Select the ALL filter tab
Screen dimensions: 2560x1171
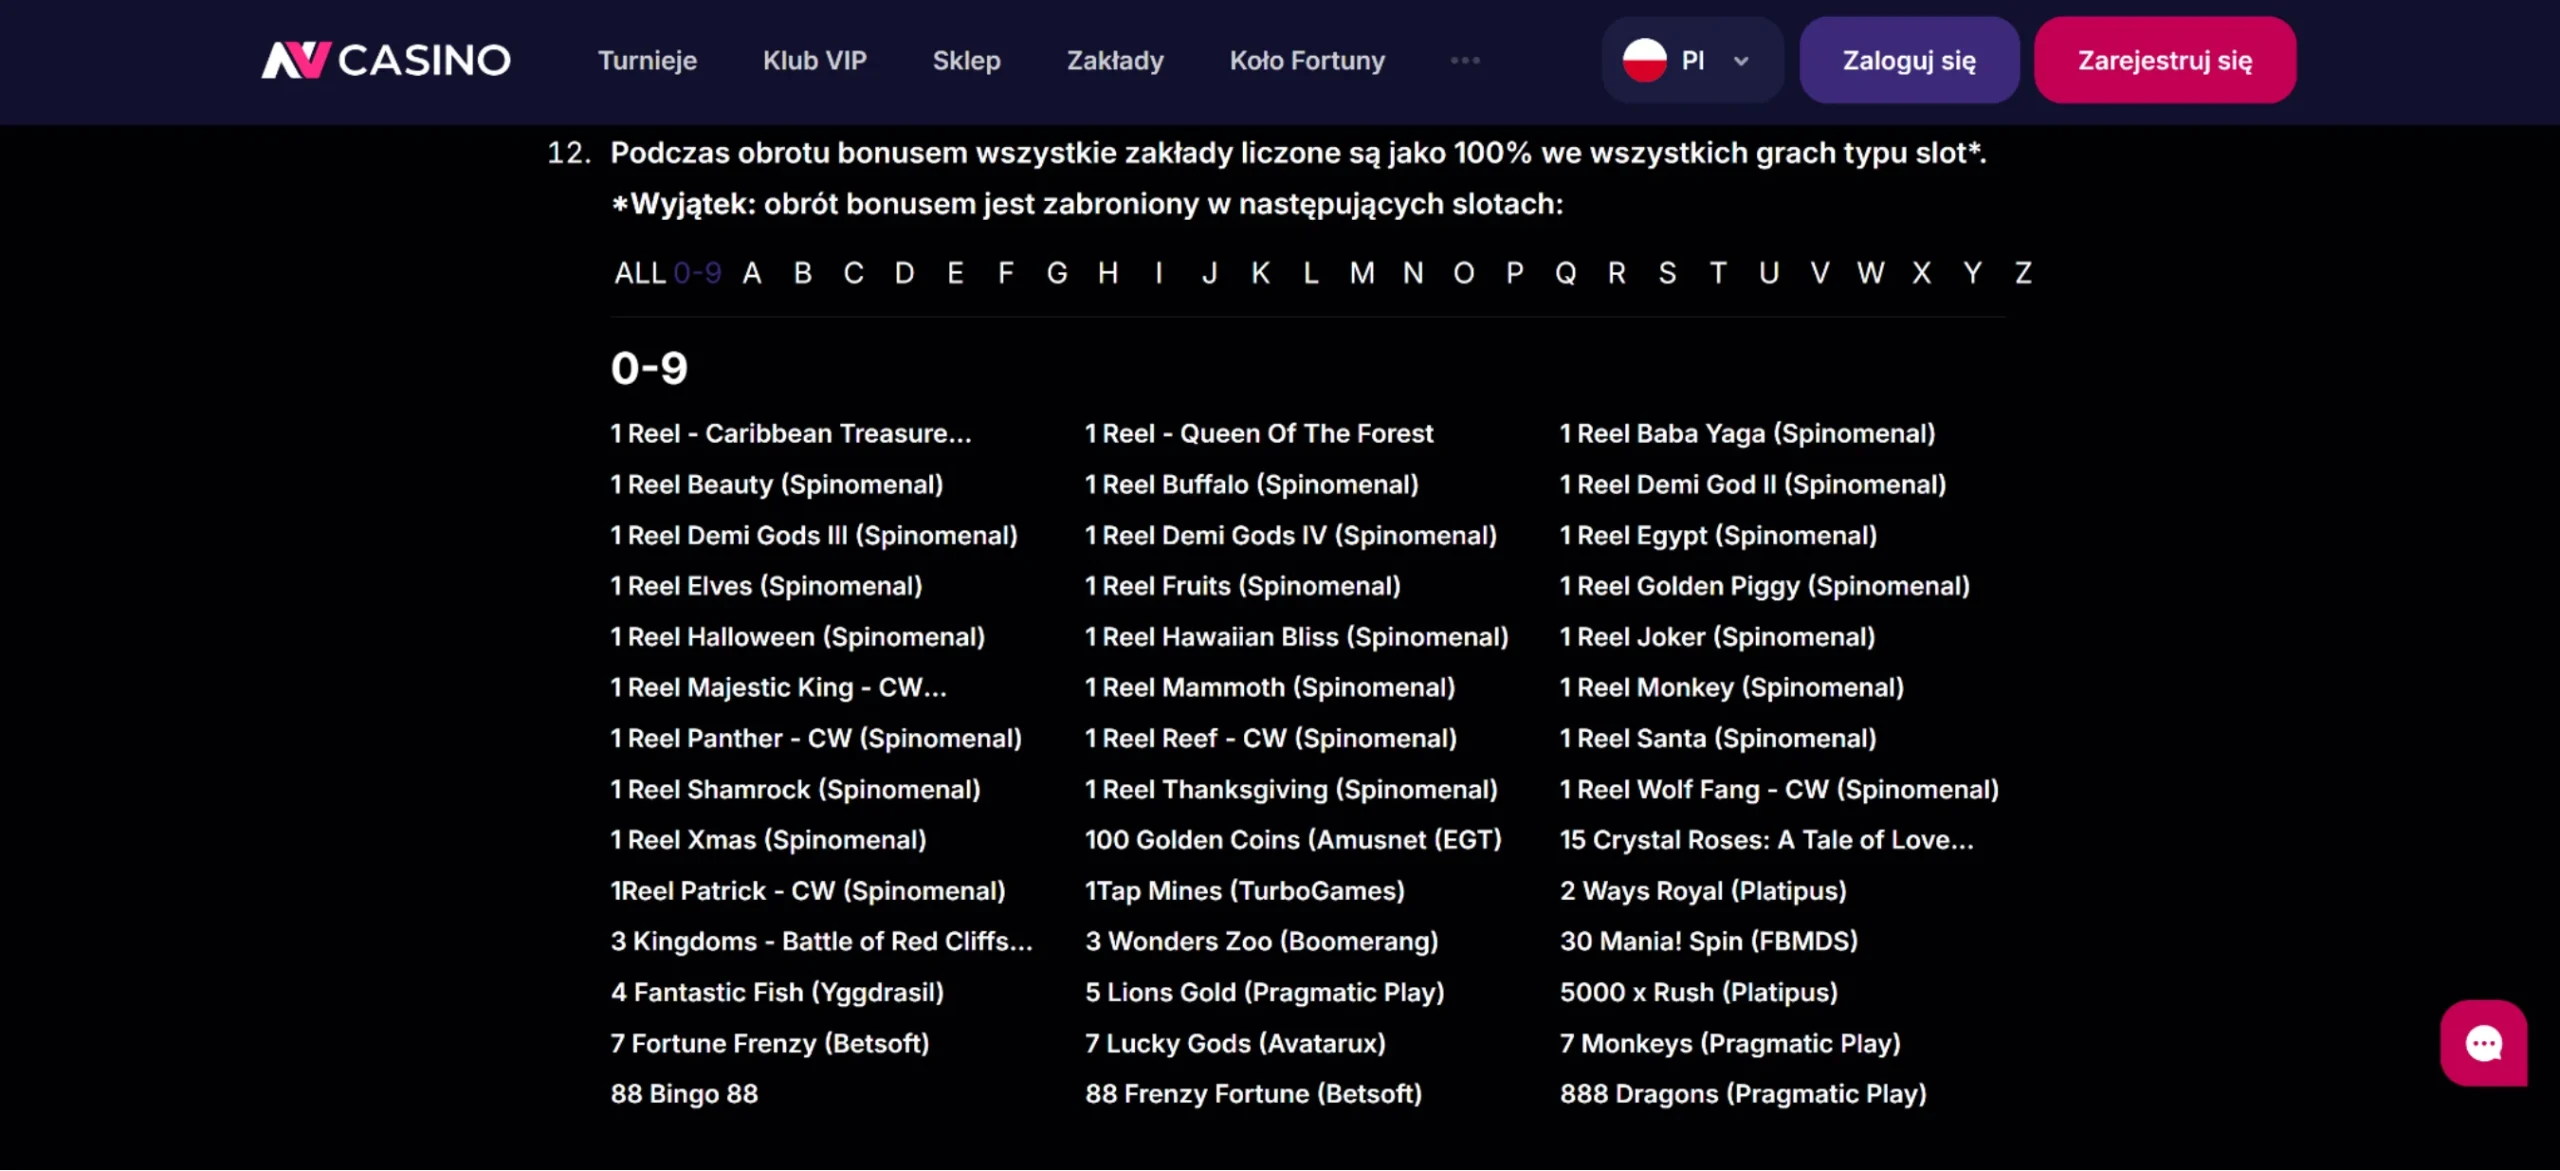640,273
